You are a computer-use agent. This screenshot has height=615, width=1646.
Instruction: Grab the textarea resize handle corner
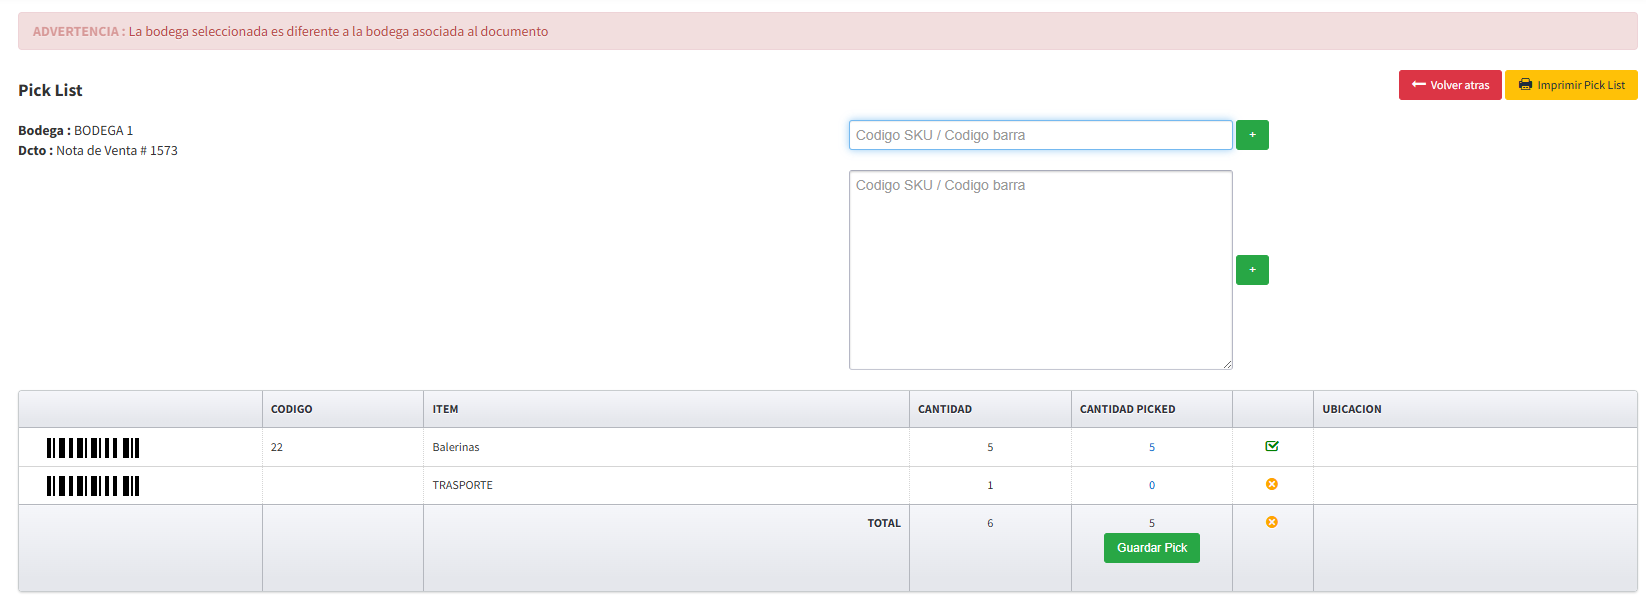pyautogui.click(x=1227, y=364)
